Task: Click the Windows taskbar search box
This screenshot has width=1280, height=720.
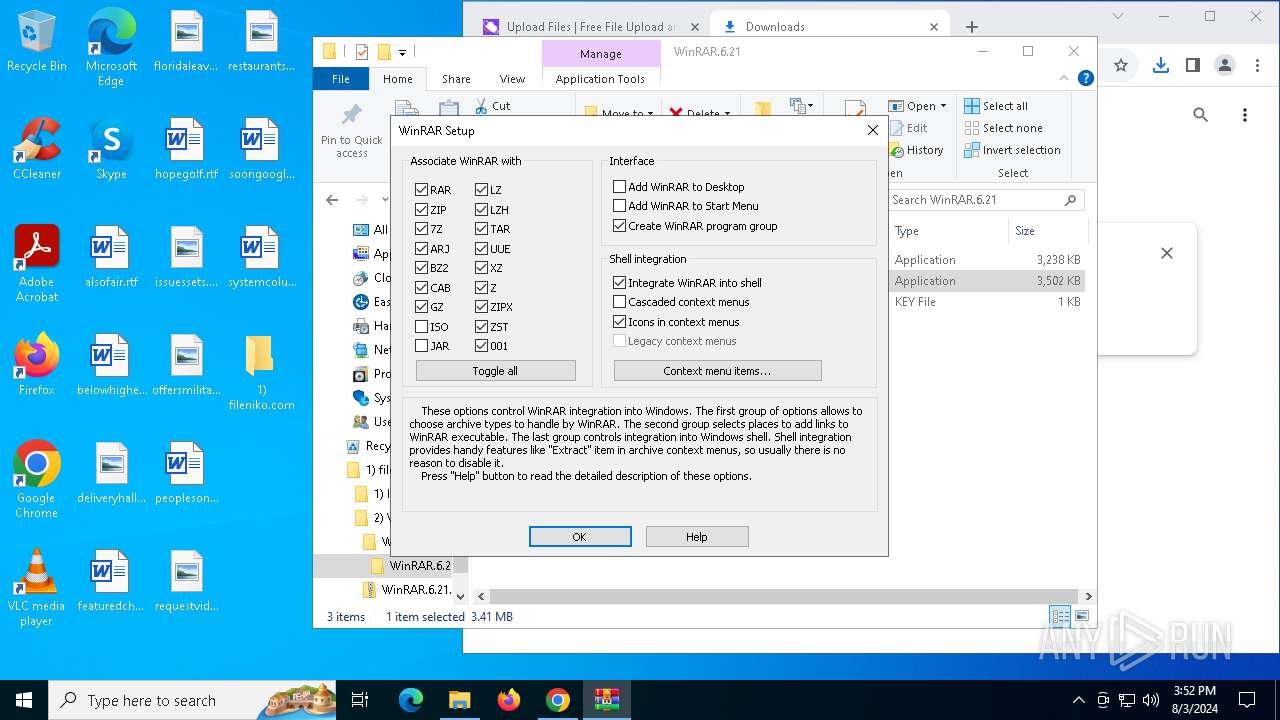Action: click(x=192, y=700)
